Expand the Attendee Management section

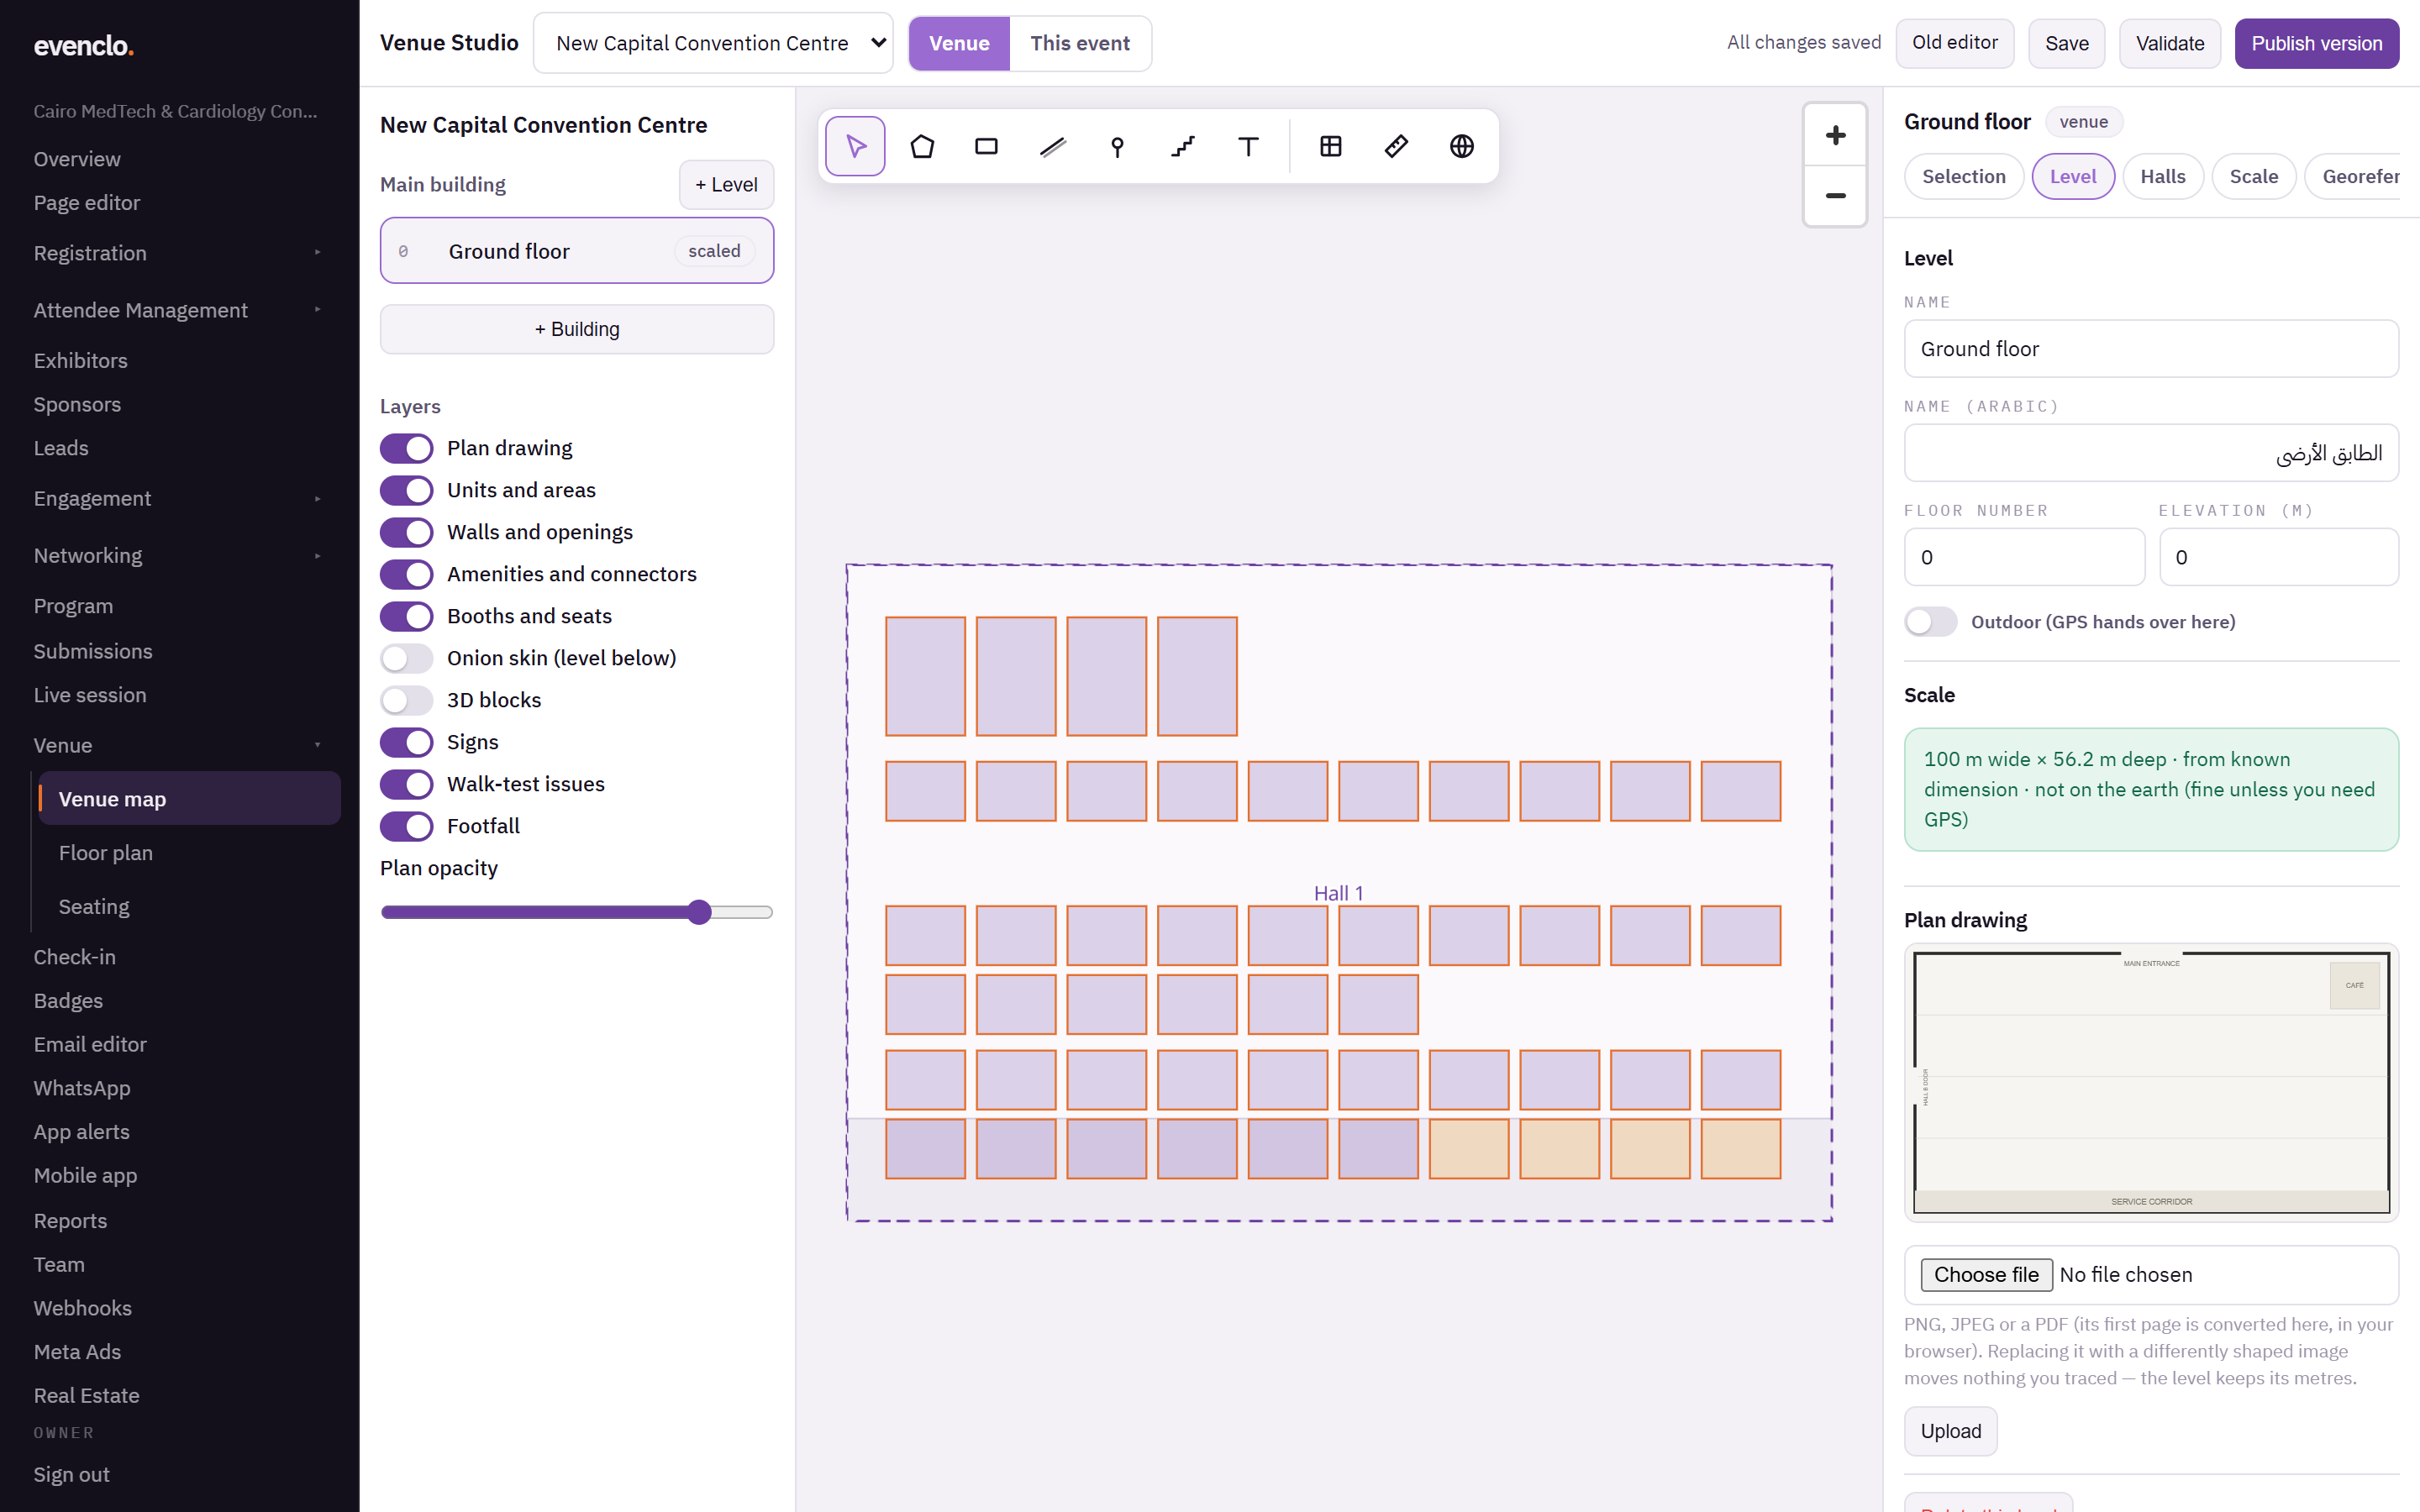coord(180,310)
